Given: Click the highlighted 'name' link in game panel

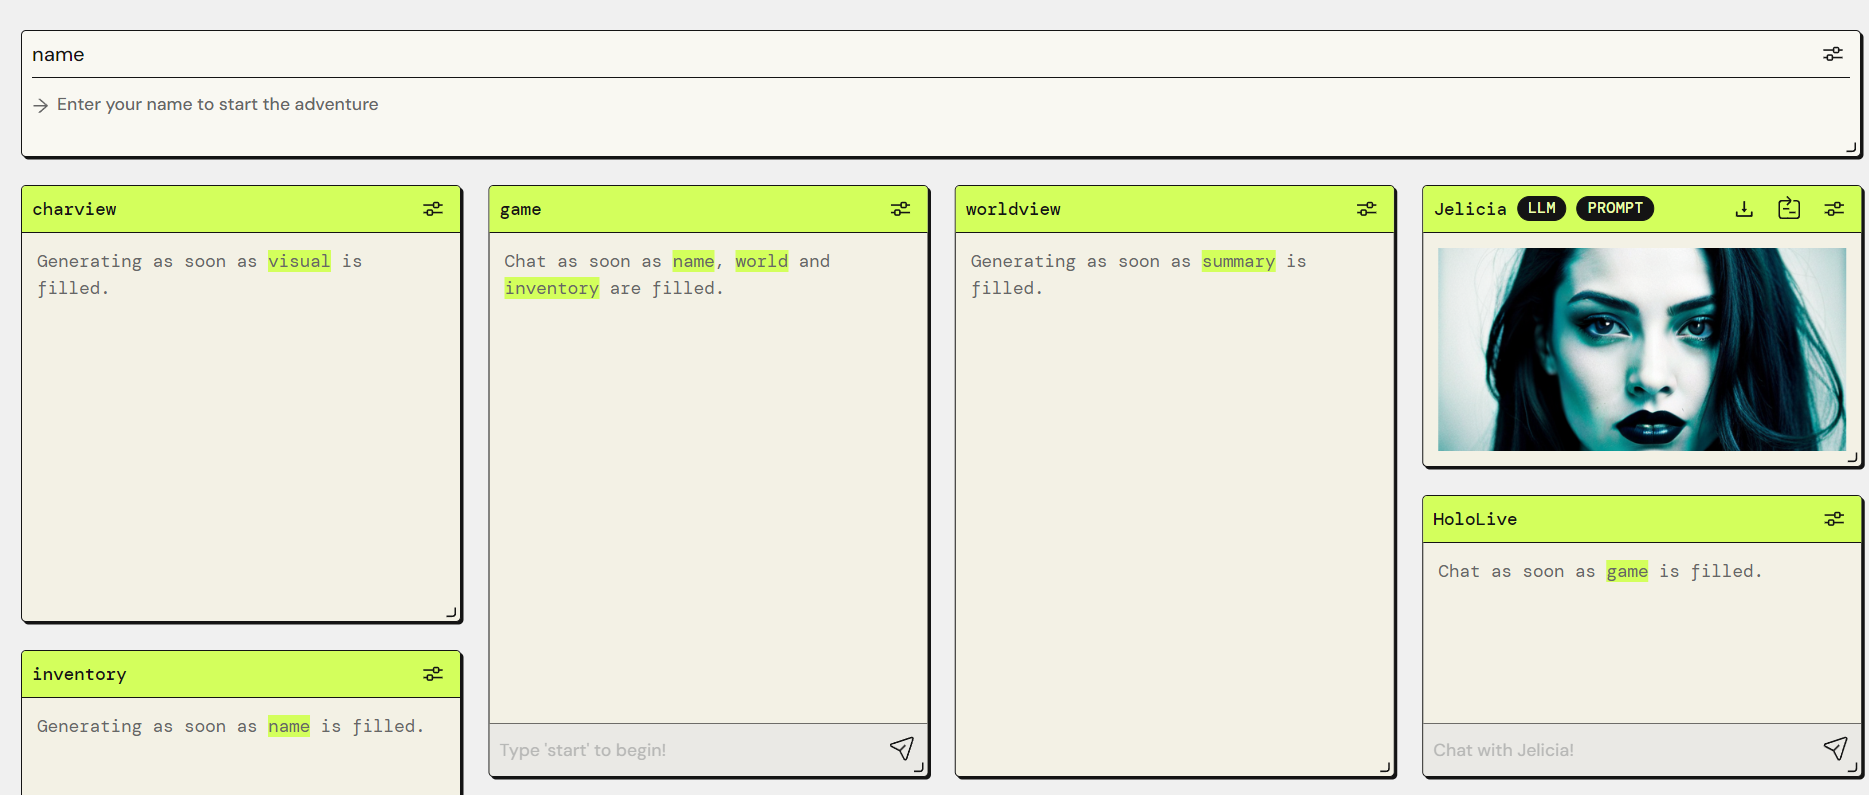Looking at the screenshot, I should [693, 261].
